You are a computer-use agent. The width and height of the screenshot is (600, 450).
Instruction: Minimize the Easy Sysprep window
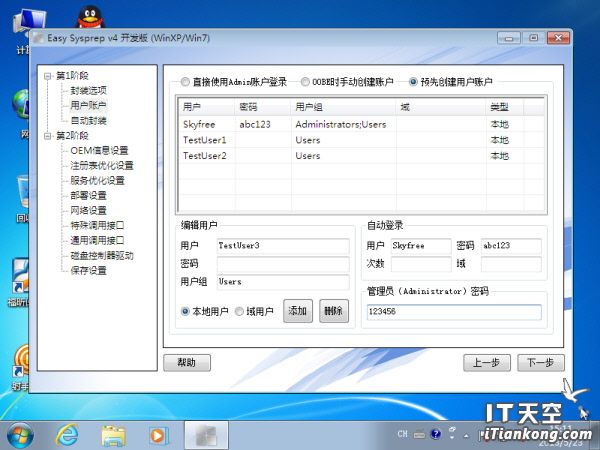509,38
